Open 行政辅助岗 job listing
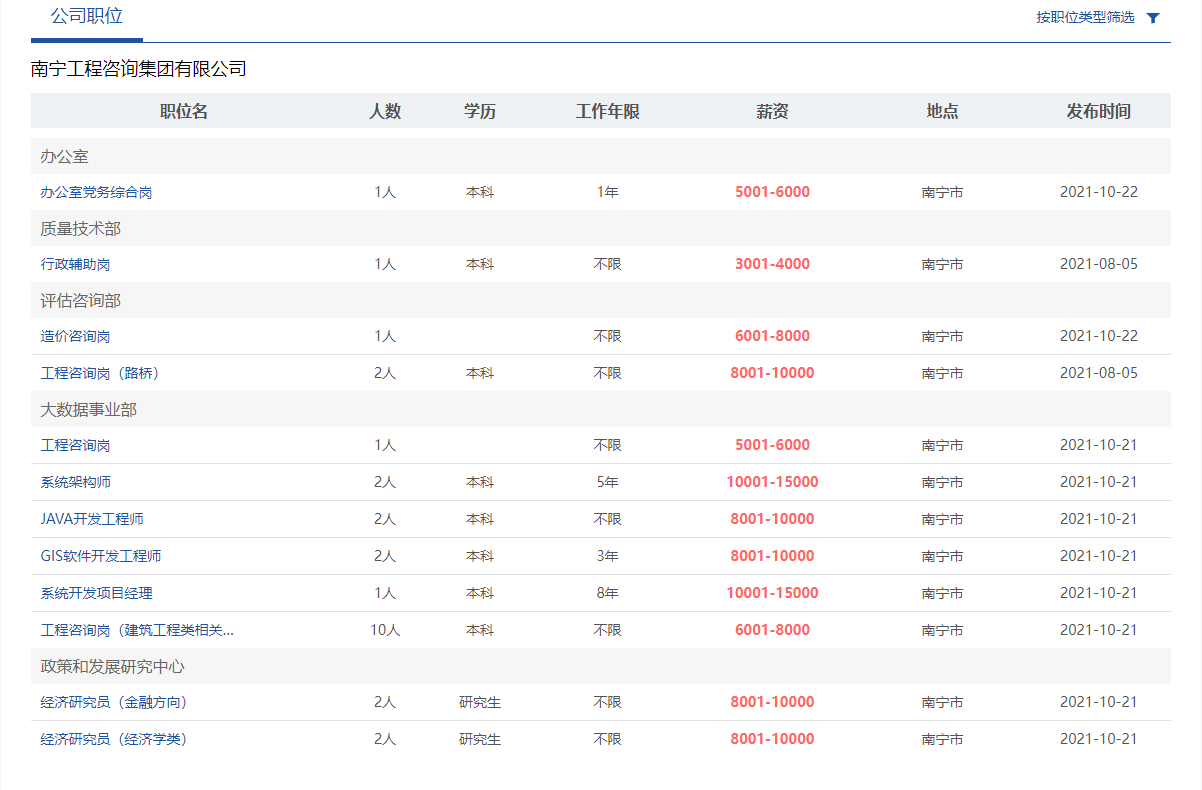This screenshot has height=790, width=1202. pos(76,264)
